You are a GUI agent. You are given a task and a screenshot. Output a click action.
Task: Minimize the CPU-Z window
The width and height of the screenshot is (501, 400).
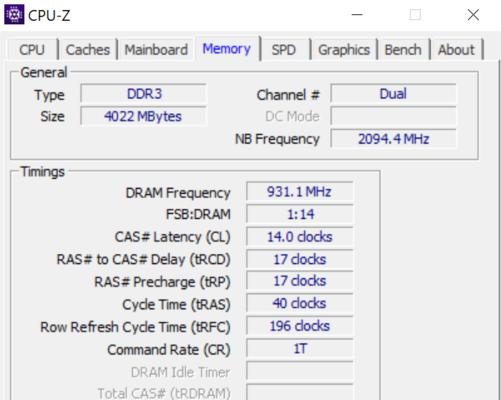357,15
